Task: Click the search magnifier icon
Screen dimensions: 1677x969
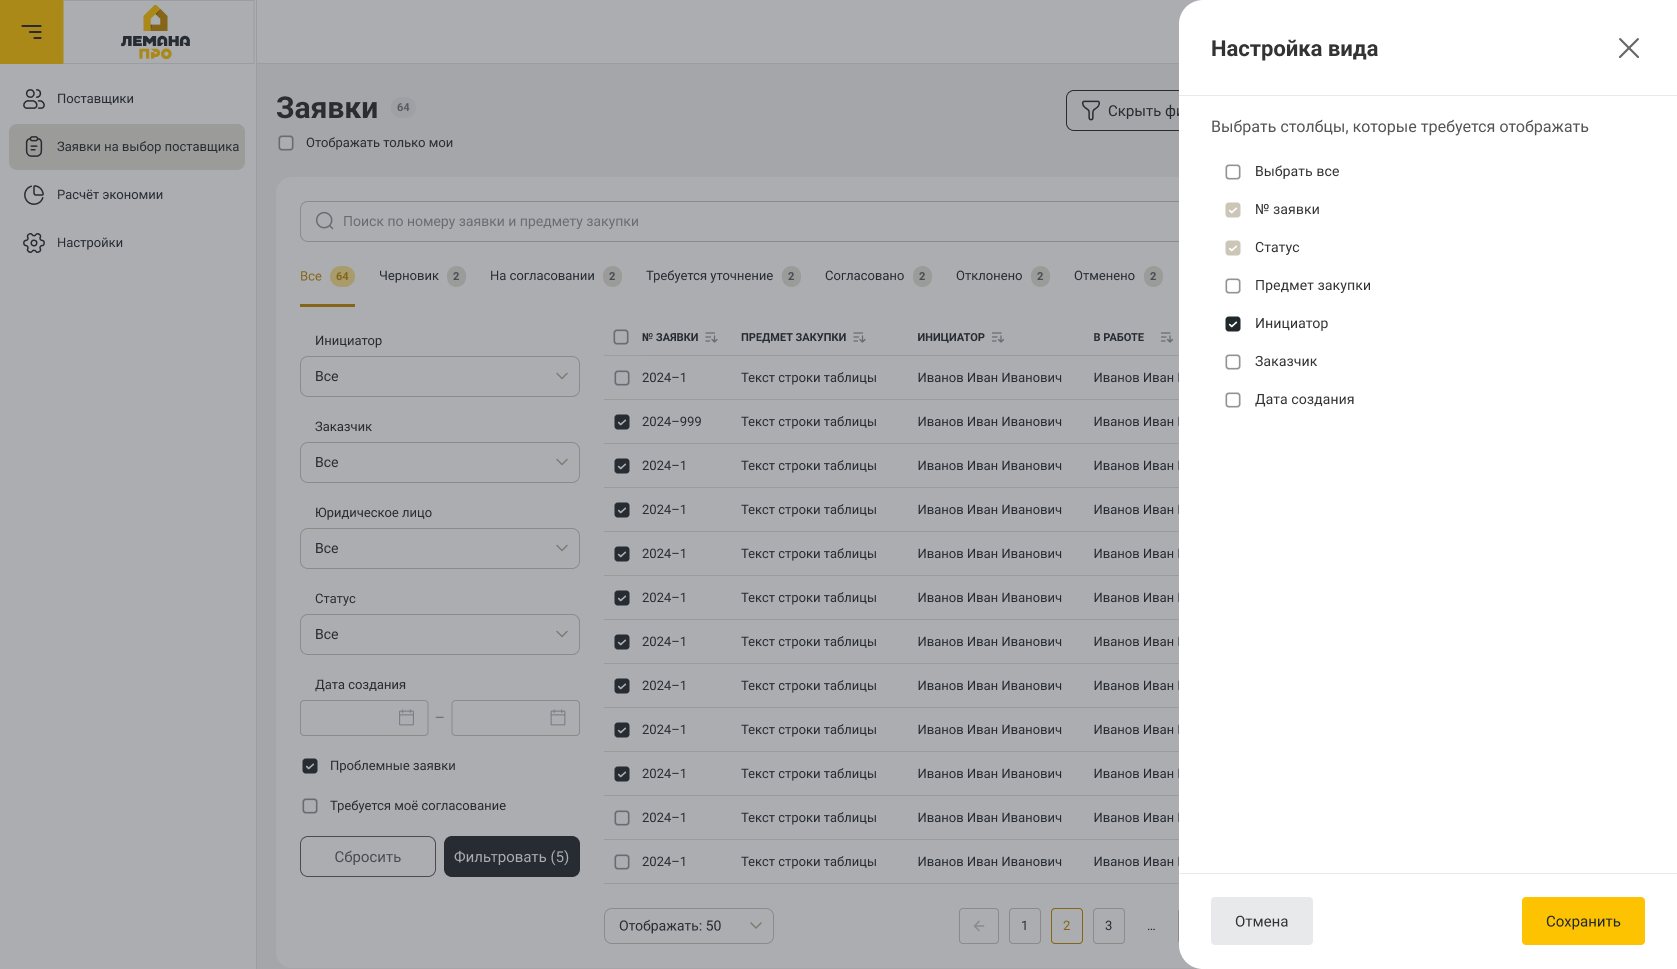Action: click(325, 221)
